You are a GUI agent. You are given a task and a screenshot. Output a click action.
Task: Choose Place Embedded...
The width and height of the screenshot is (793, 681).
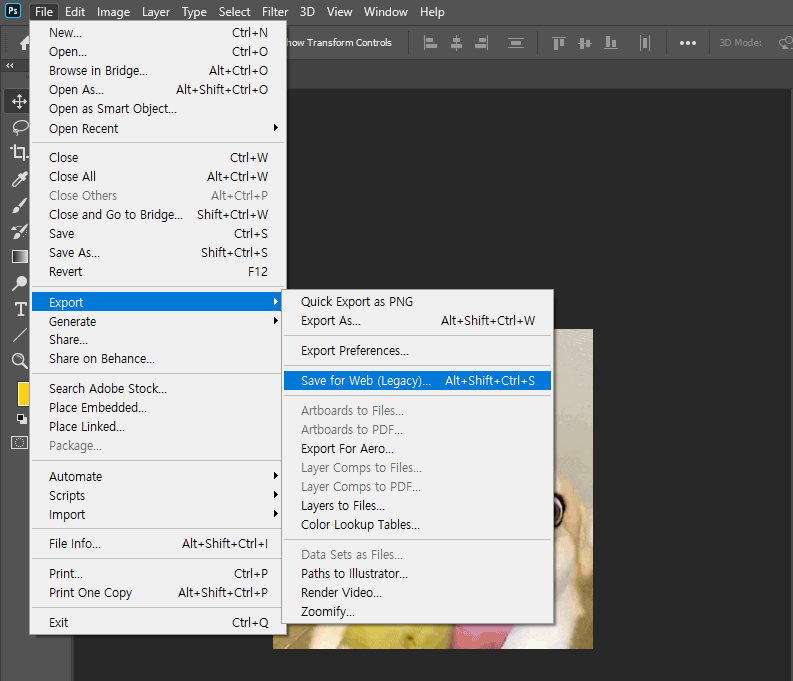click(x=156, y=407)
